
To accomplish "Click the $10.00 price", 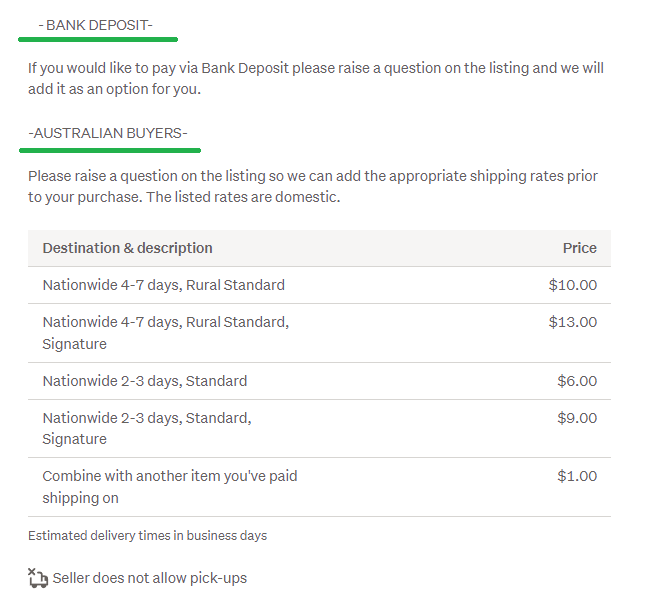I will coord(572,285).
